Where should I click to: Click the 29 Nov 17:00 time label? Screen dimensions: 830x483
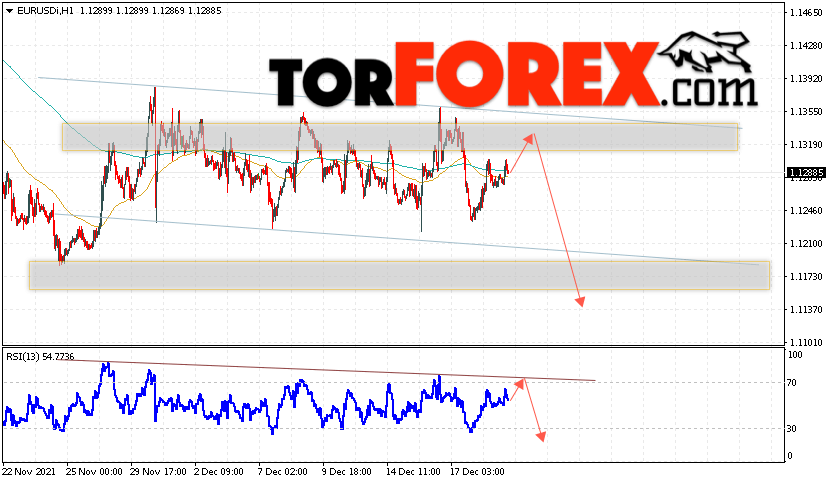158,471
